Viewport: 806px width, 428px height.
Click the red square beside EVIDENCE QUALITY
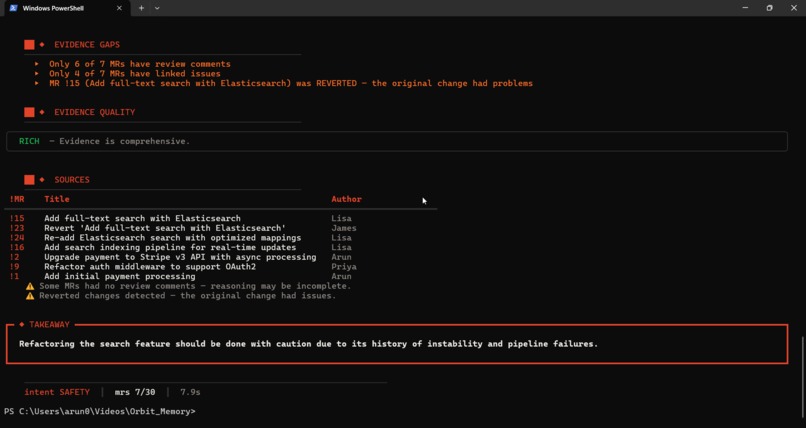[x=29, y=112]
